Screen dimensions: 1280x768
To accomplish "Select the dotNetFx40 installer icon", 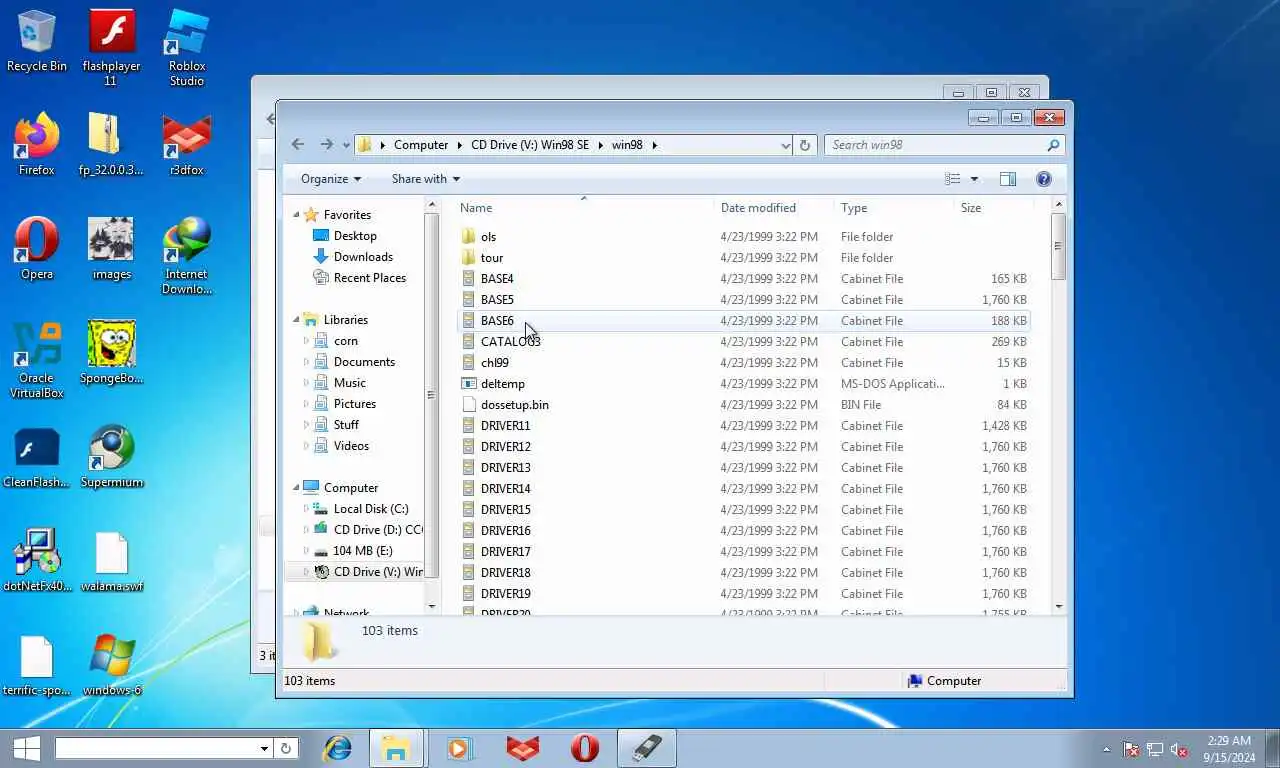I will [37, 560].
